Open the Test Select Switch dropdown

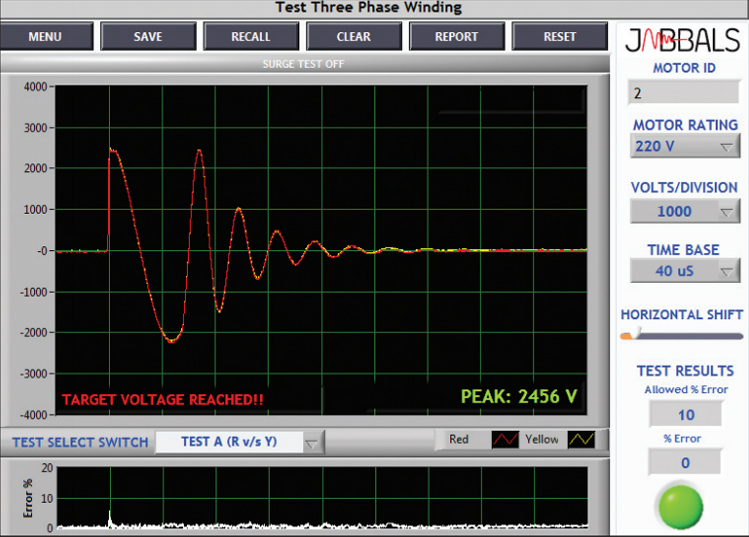tap(240, 442)
